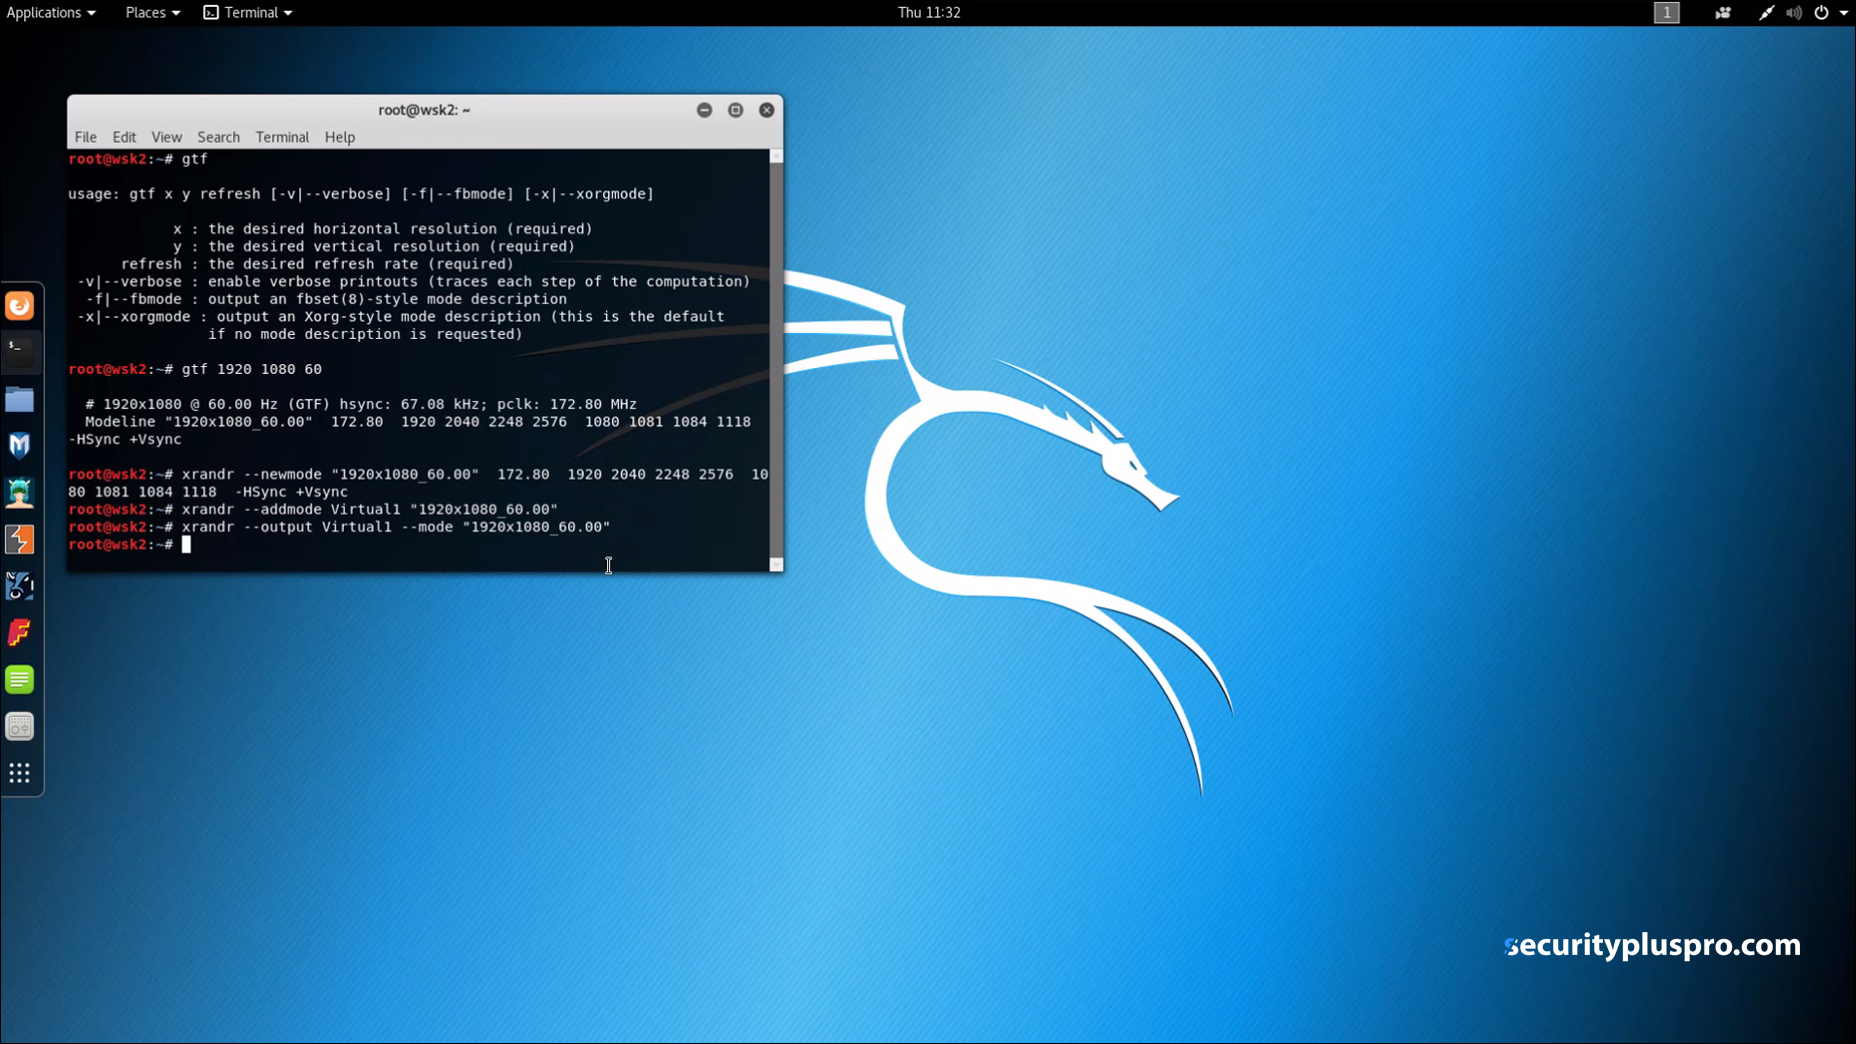Open the clock showing Thu 11:32
Screen dimensions: 1856x1044
pos(928,13)
